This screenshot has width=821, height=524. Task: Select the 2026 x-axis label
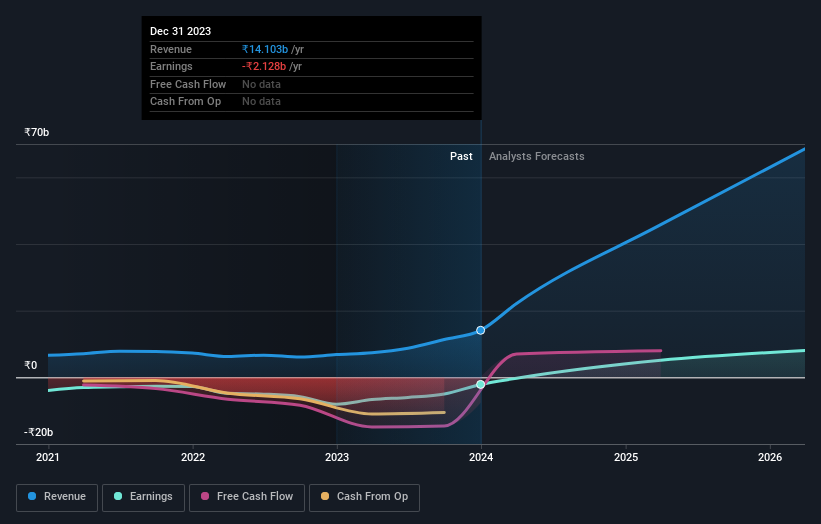[x=770, y=457]
